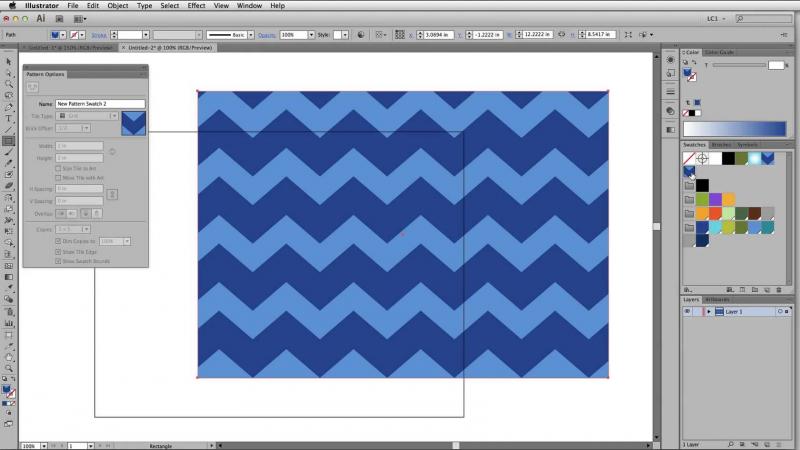The width and height of the screenshot is (800, 450).
Task: Select the Zoom tool in the toolbar
Action: pos(9,367)
